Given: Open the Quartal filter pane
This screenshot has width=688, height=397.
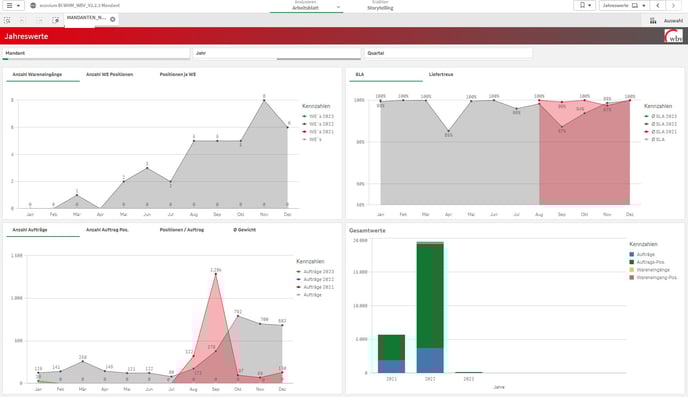Looking at the screenshot, I should click(x=448, y=53).
